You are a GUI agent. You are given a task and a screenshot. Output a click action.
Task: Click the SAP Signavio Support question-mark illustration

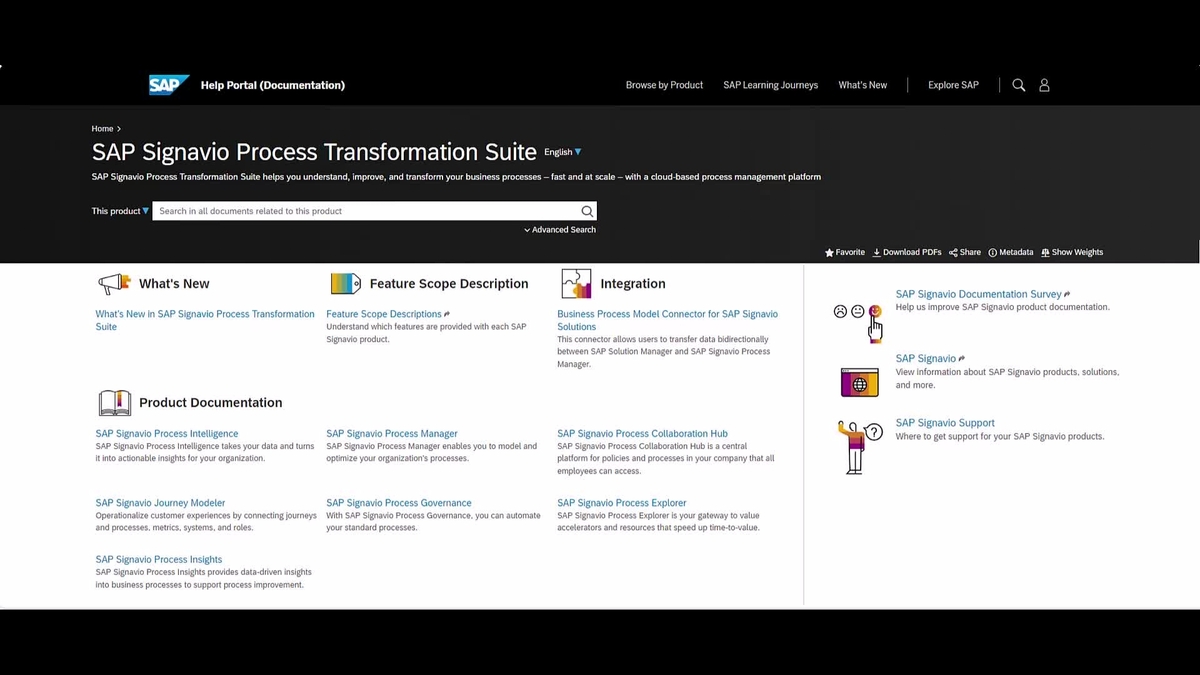(x=858, y=445)
